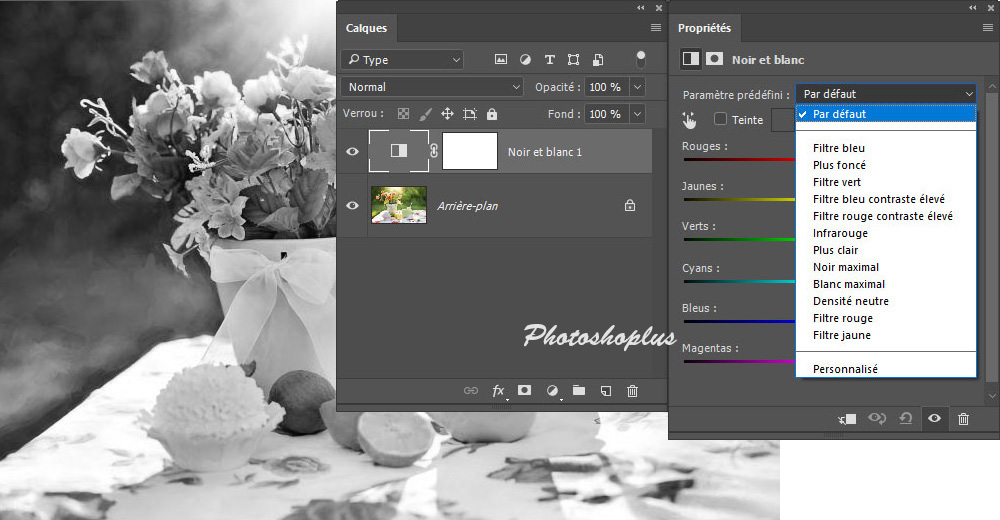The image size is (1000, 520).
Task: Enable the Teinte checkbox
Action: (720, 120)
